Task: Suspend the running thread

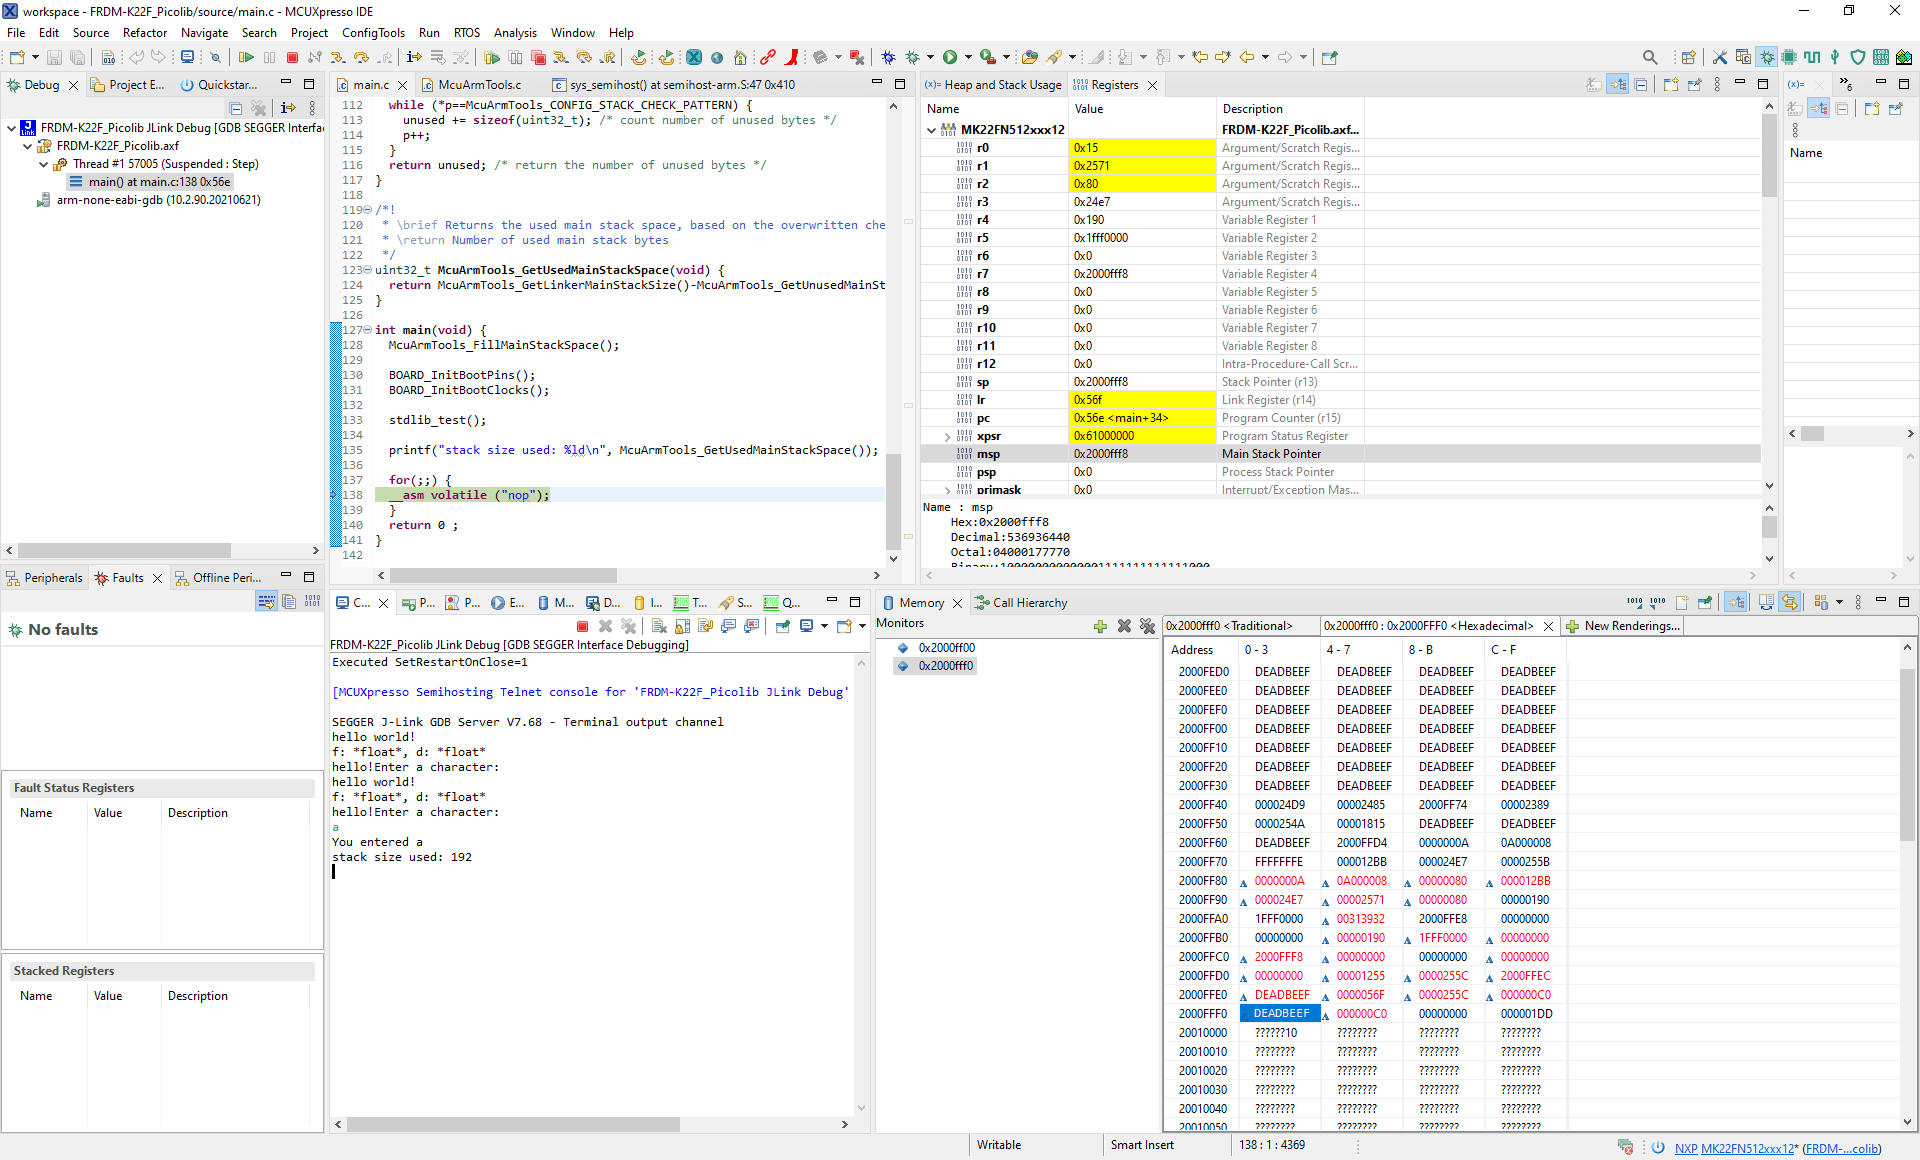Action: (270, 57)
